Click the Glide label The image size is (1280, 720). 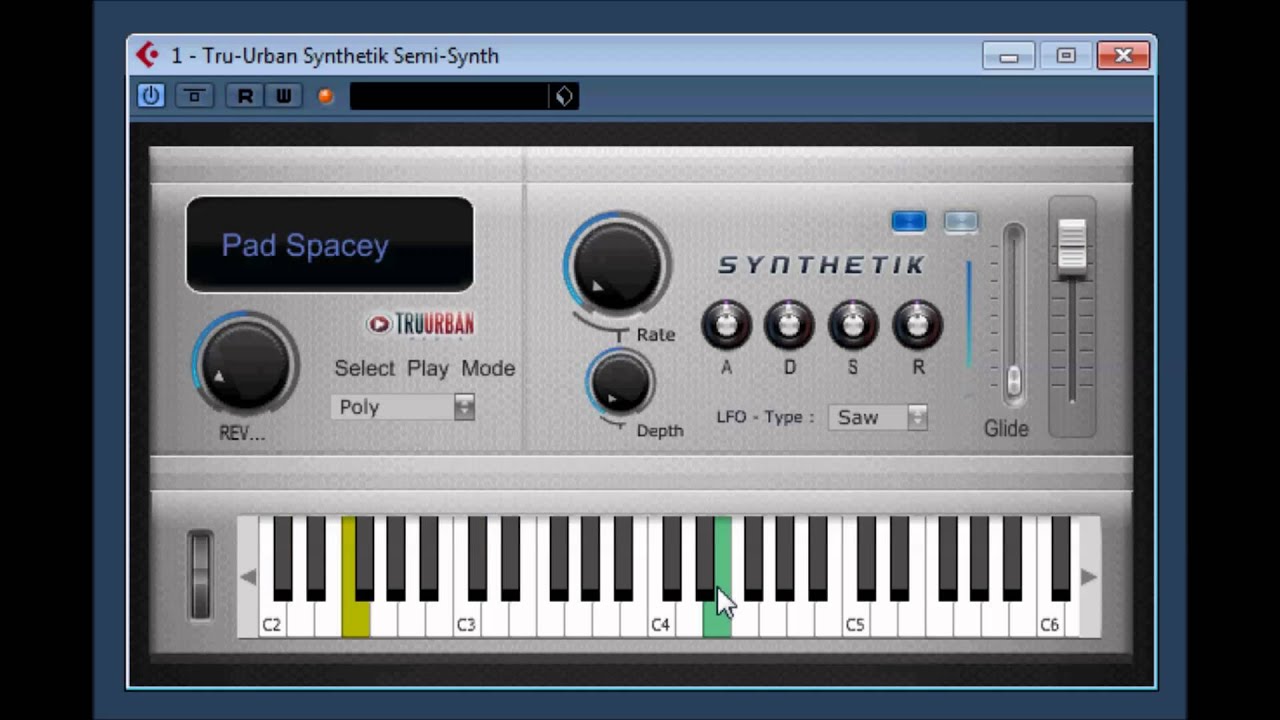[x=1006, y=429]
